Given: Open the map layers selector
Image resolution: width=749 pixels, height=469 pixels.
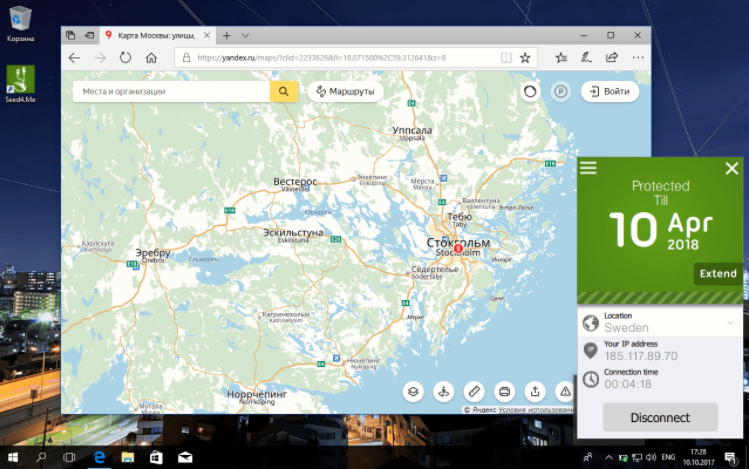Looking at the screenshot, I should click(x=413, y=392).
